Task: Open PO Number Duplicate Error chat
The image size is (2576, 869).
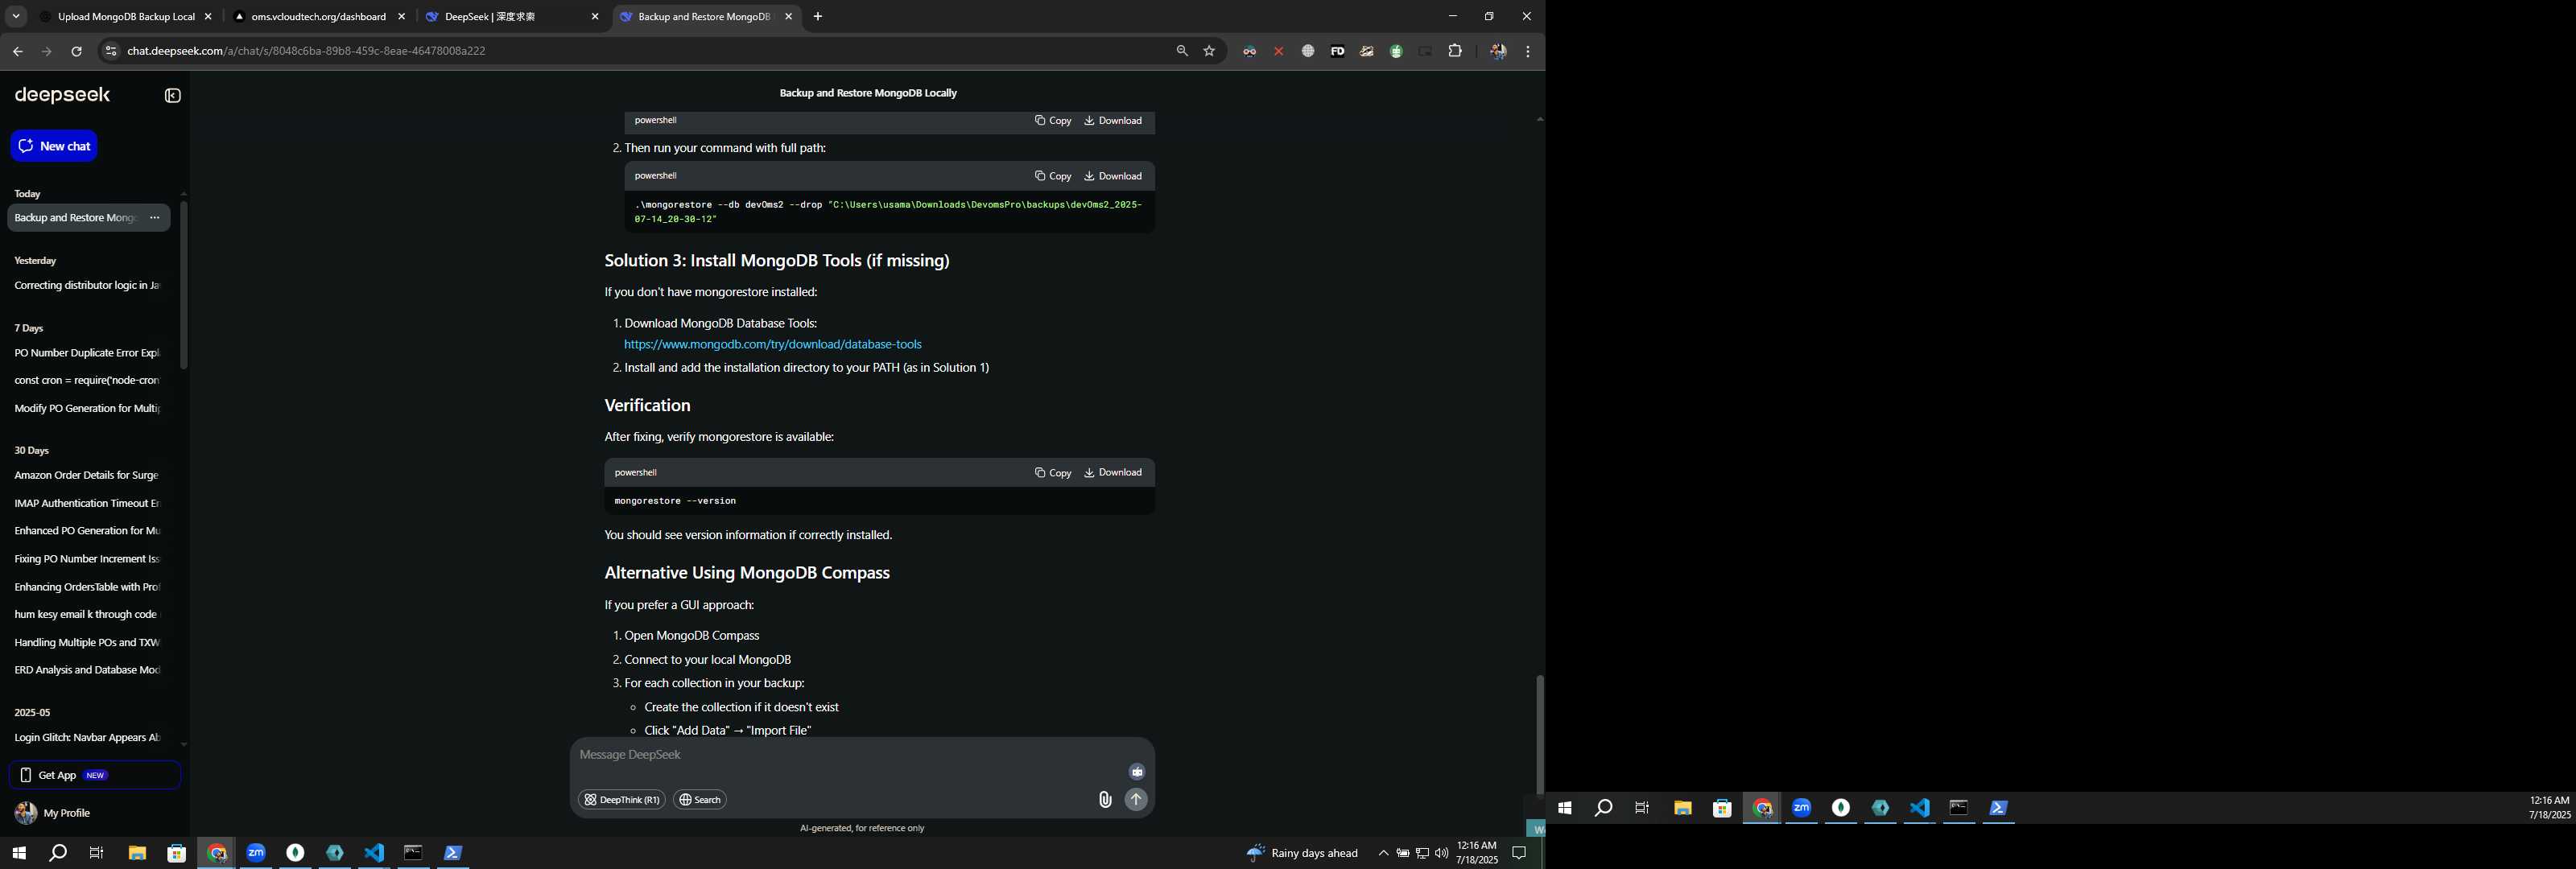Action: [87, 353]
